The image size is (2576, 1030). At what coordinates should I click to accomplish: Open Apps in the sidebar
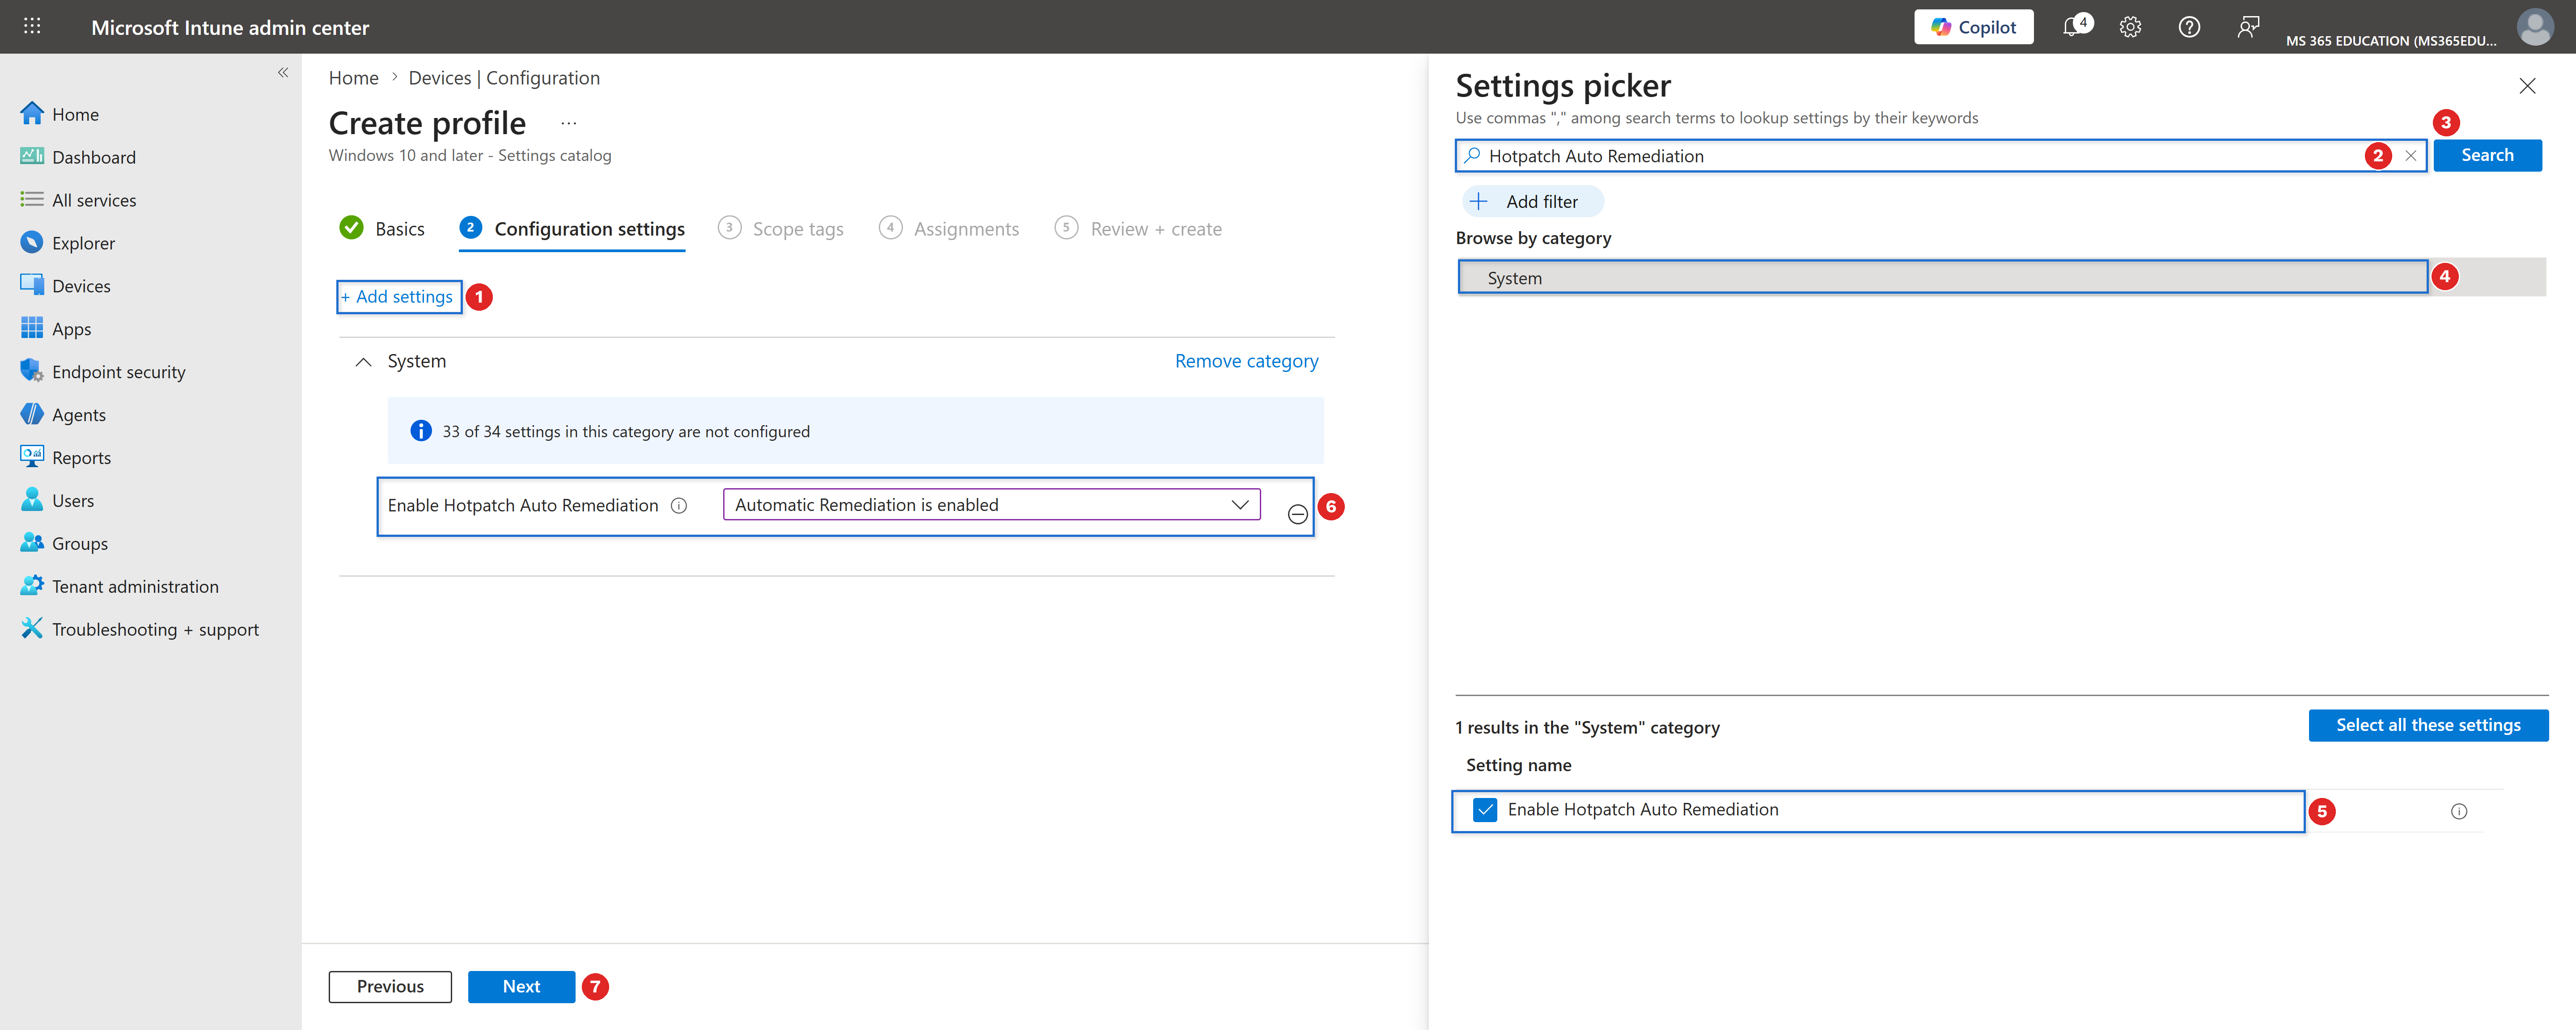coord(56,329)
